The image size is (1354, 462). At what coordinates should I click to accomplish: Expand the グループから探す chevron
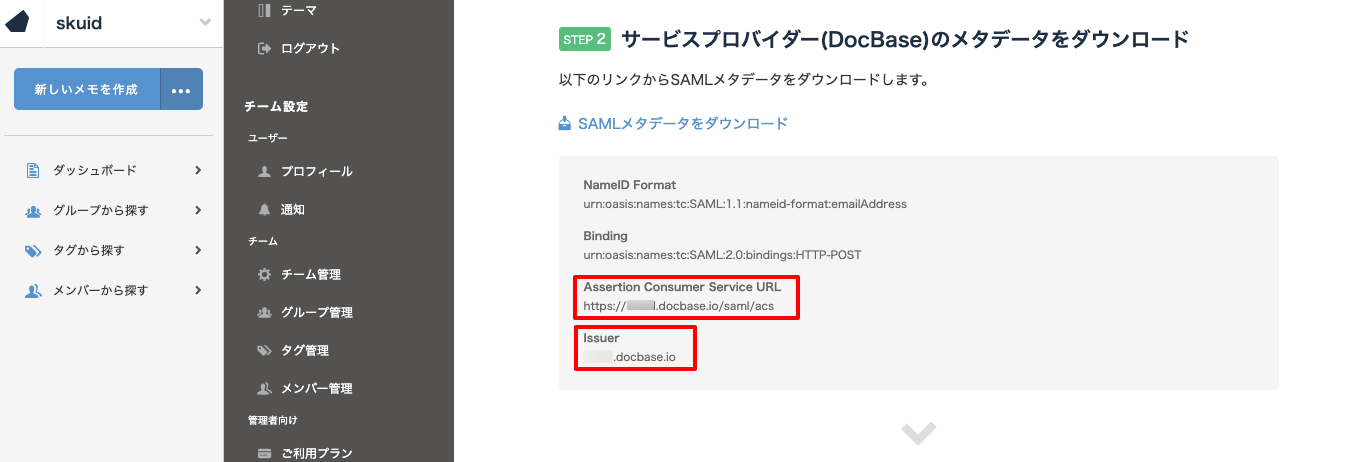(x=198, y=211)
